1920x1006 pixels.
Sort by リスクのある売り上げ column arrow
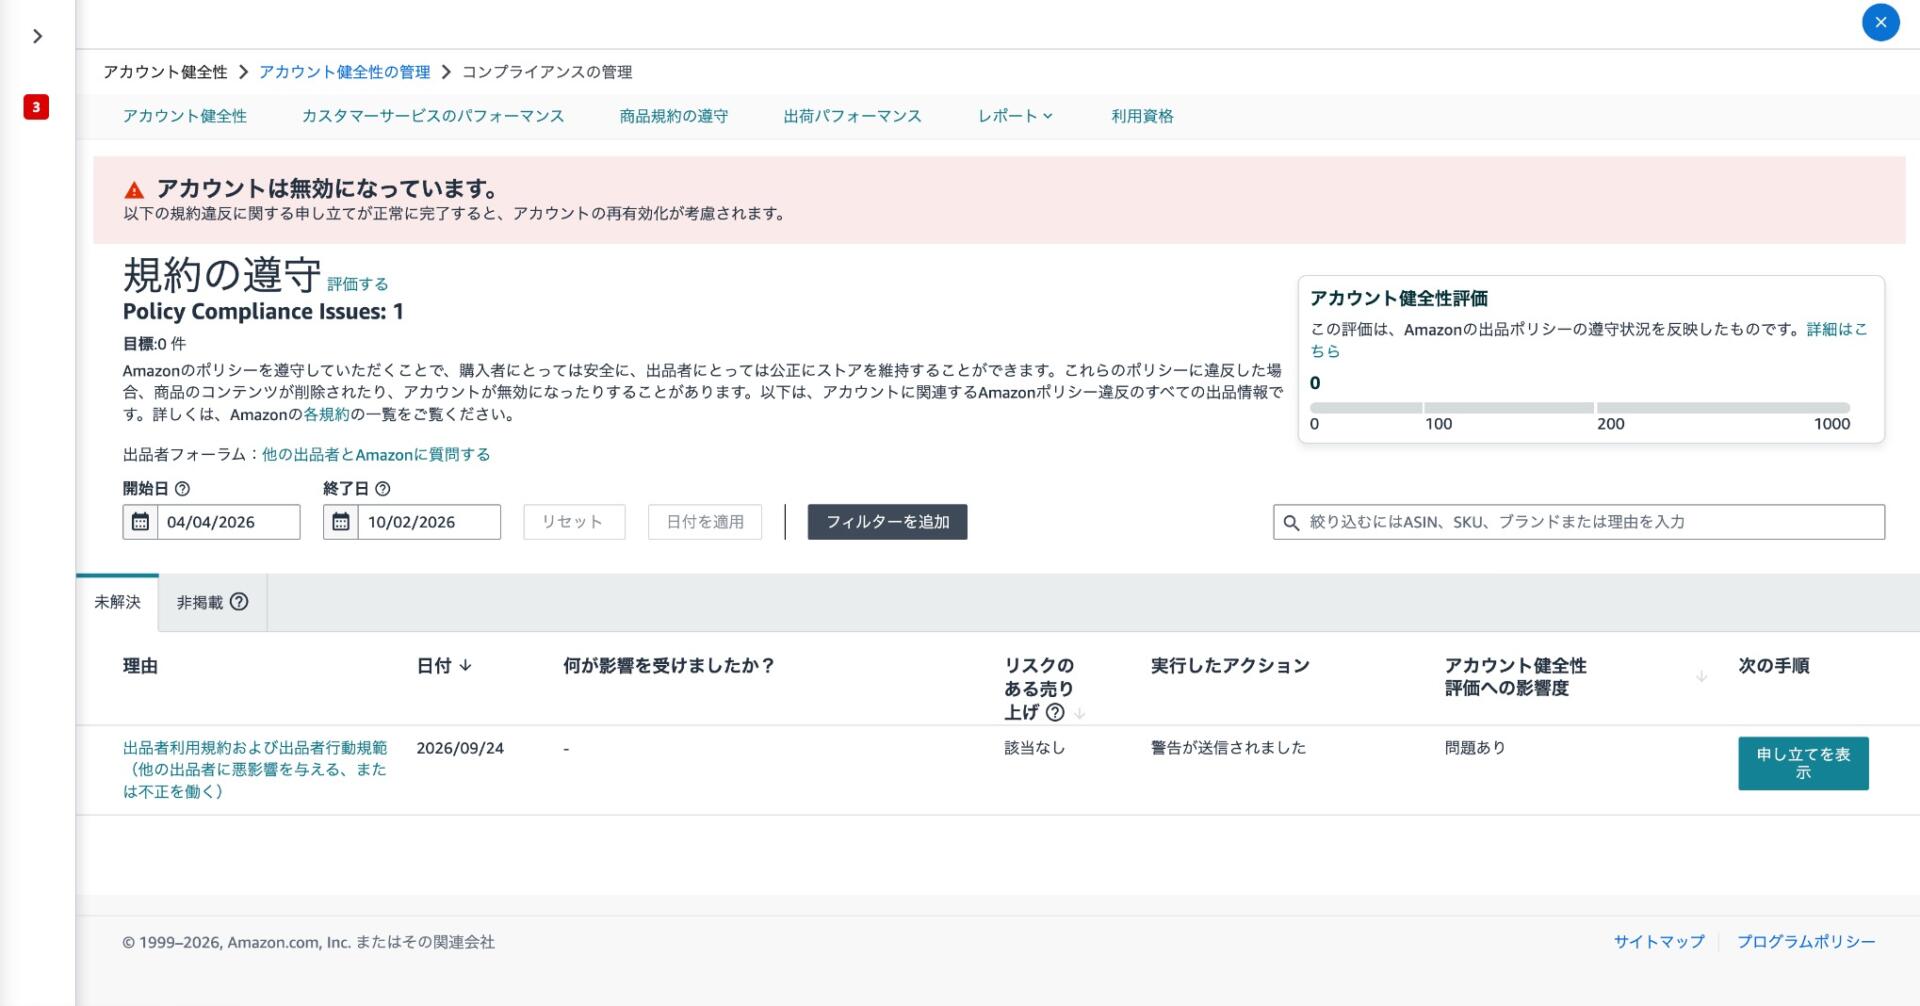(1079, 713)
